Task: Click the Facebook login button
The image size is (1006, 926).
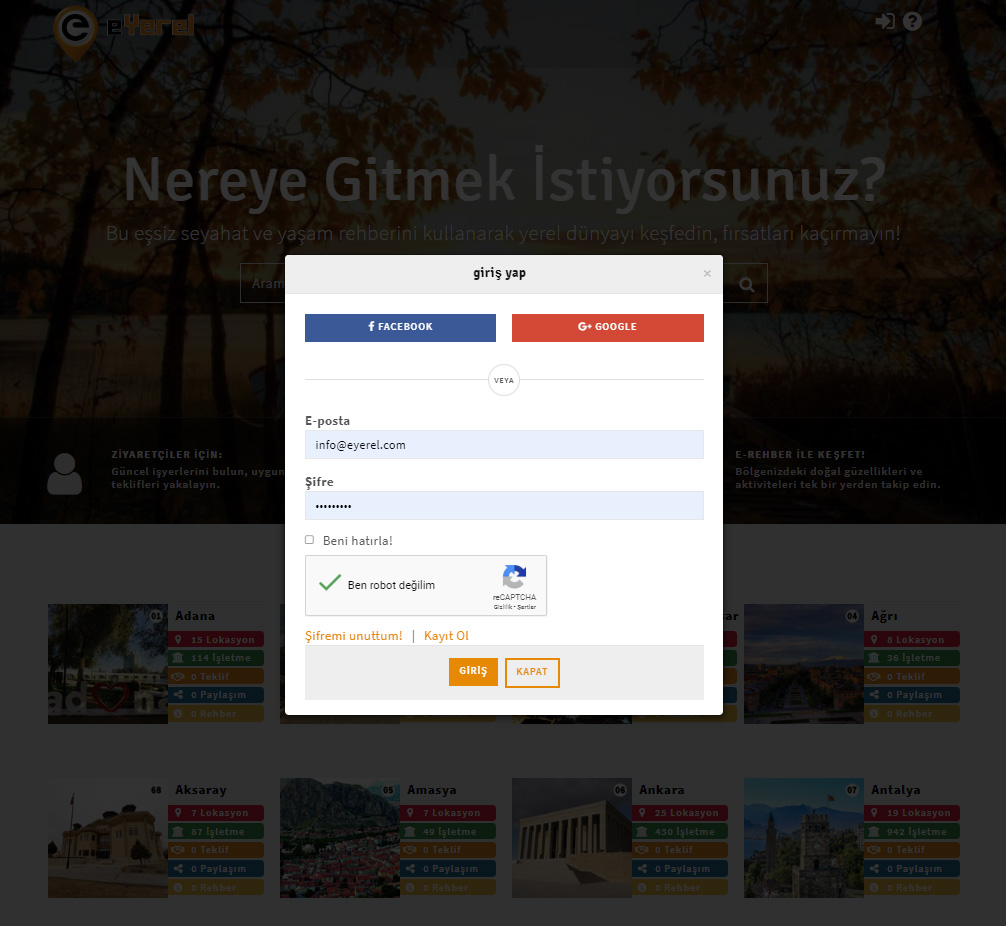Action: pyautogui.click(x=400, y=327)
